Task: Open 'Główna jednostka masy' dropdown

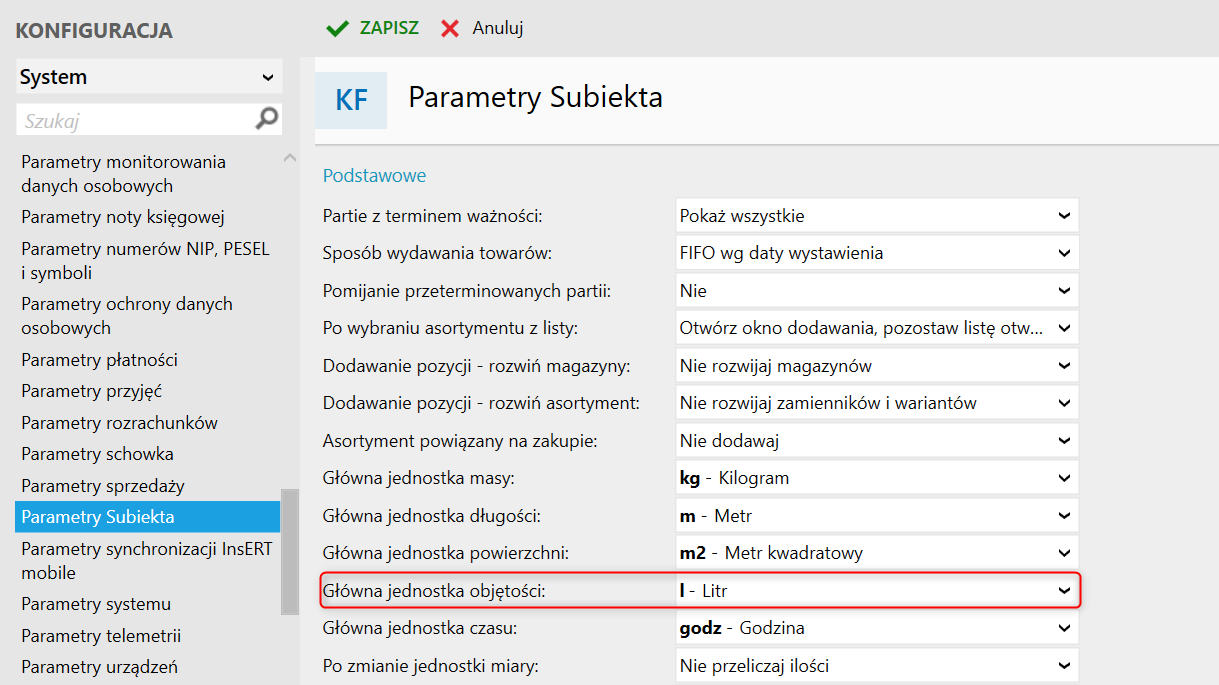Action: coord(876,478)
